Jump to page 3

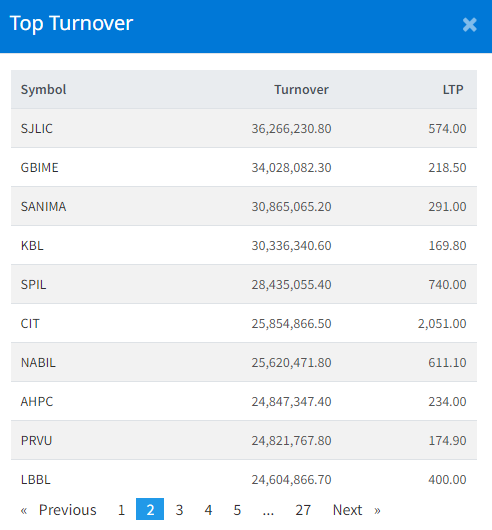[179, 509]
